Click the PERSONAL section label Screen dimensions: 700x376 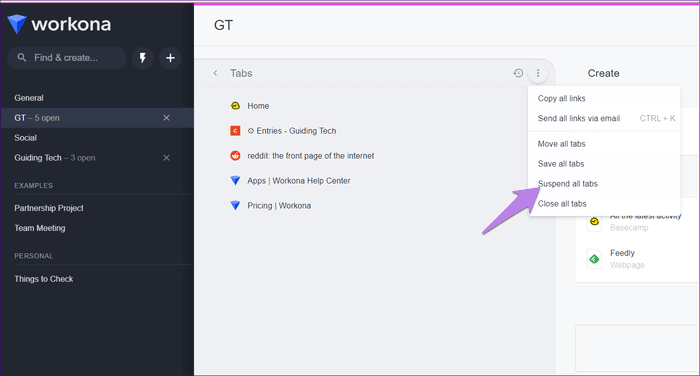pos(33,256)
